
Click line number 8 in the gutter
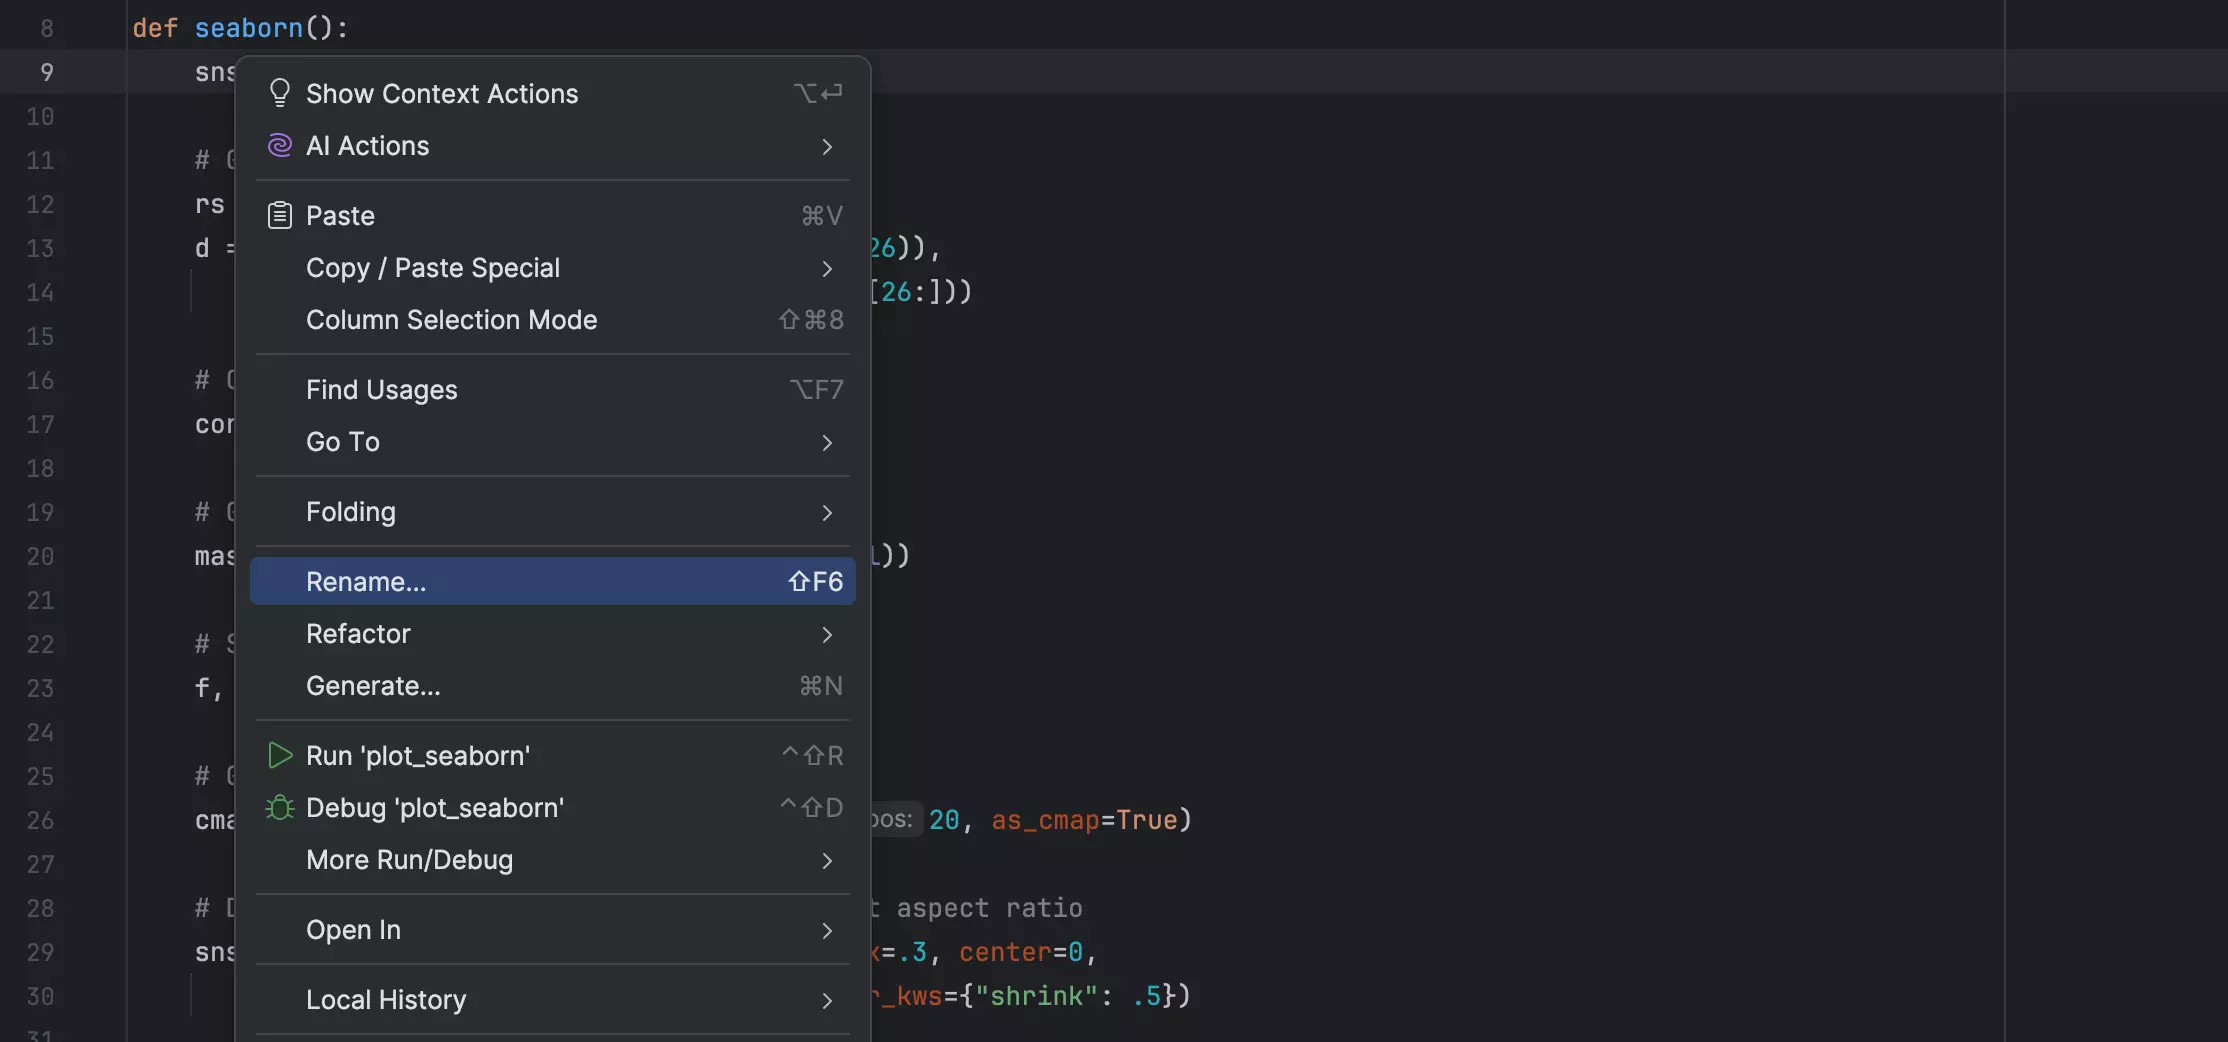[x=46, y=28]
